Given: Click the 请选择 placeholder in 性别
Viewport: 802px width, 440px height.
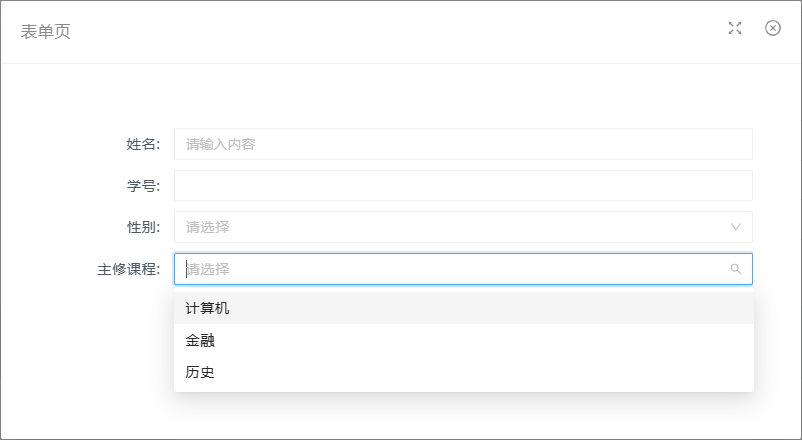Looking at the screenshot, I should pyautogui.click(x=208, y=227).
